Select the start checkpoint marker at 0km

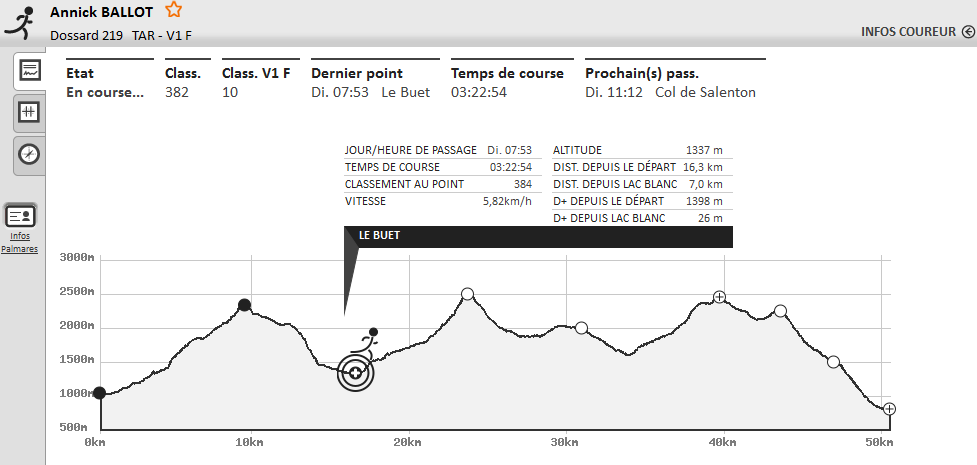[99, 393]
